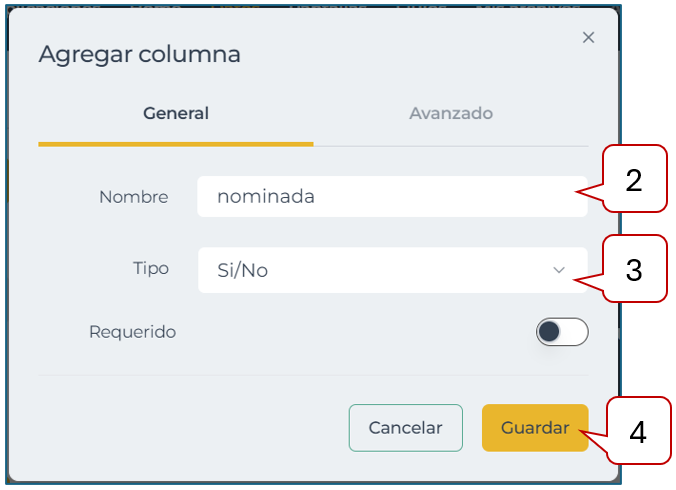The height and width of the screenshot is (490, 676).
Task: Click the selected Si/No value
Action: tap(243, 270)
